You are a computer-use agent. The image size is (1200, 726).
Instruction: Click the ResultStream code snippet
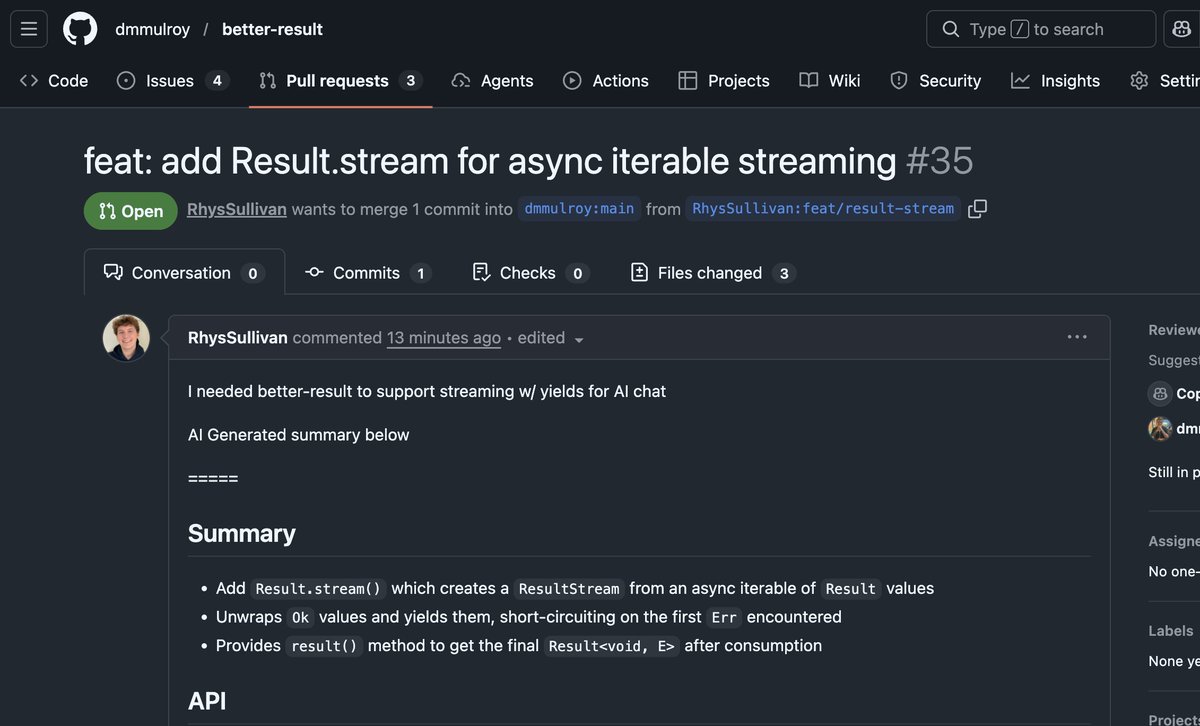click(569, 589)
